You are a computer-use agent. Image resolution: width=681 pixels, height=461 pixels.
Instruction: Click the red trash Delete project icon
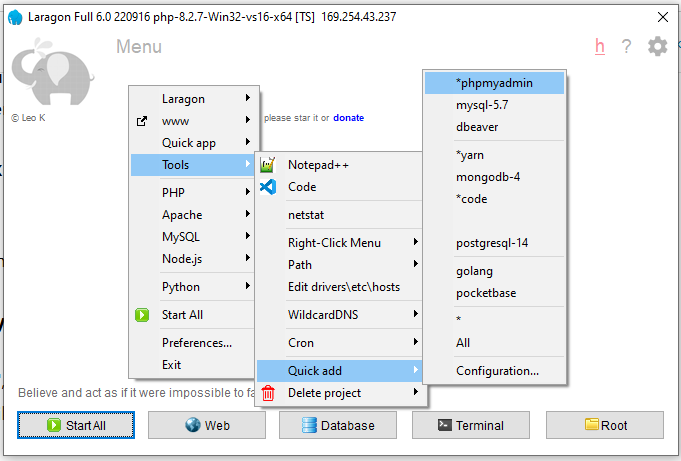[x=268, y=393]
